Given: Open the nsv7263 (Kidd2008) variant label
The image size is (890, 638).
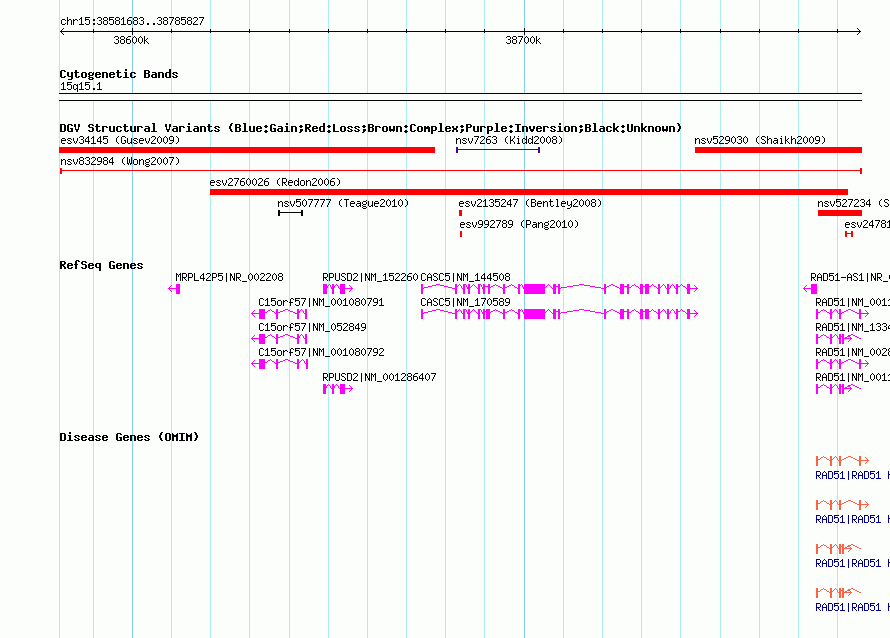Looking at the screenshot, I should pyautogui.click(x=509, y=140).
